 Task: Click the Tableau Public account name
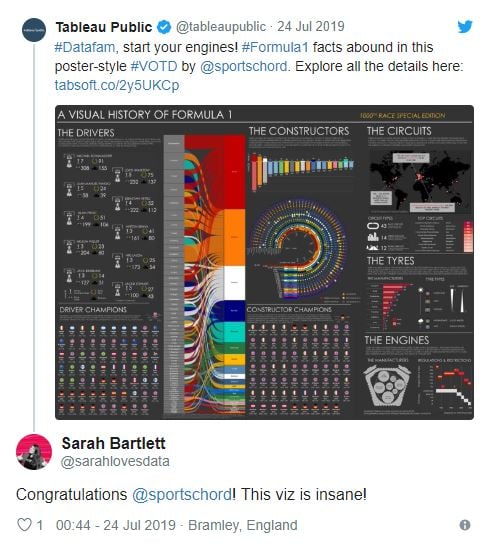pos(104,27)
